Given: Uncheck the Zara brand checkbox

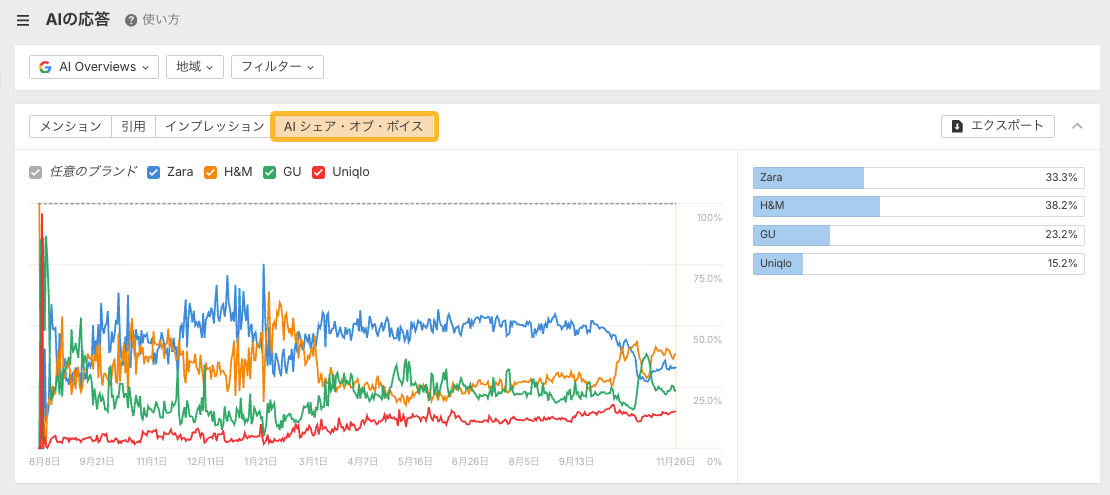Looking at the screenshot, I should tap(154, 172).
